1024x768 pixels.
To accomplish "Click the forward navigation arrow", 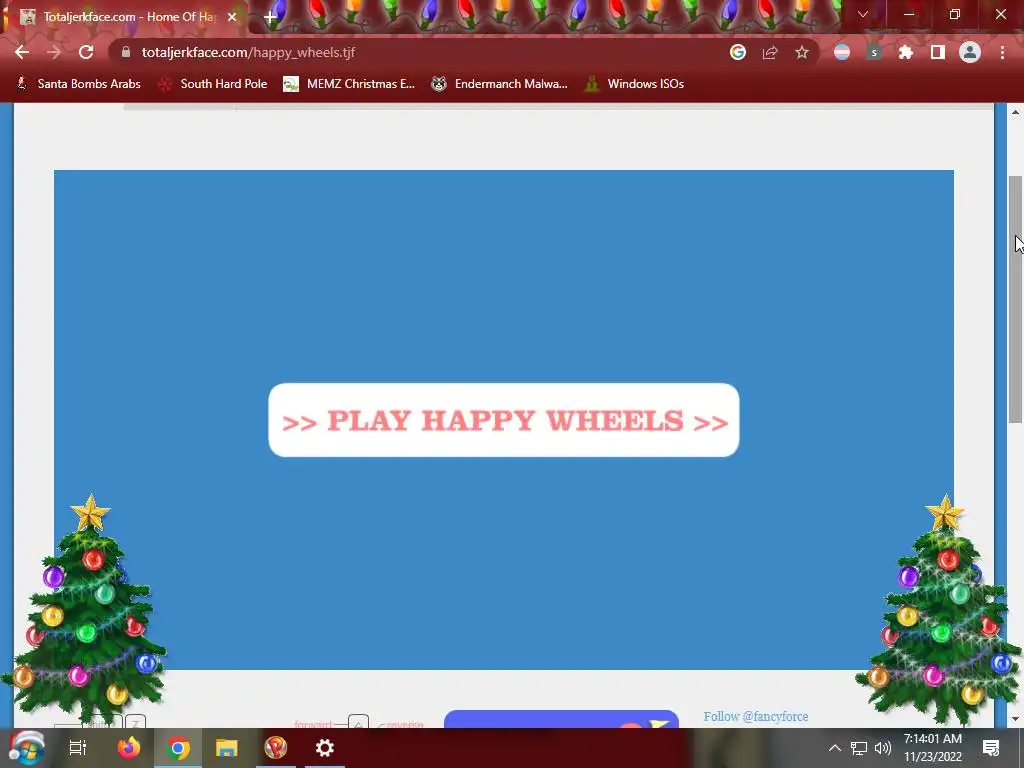I will [54, 52].
